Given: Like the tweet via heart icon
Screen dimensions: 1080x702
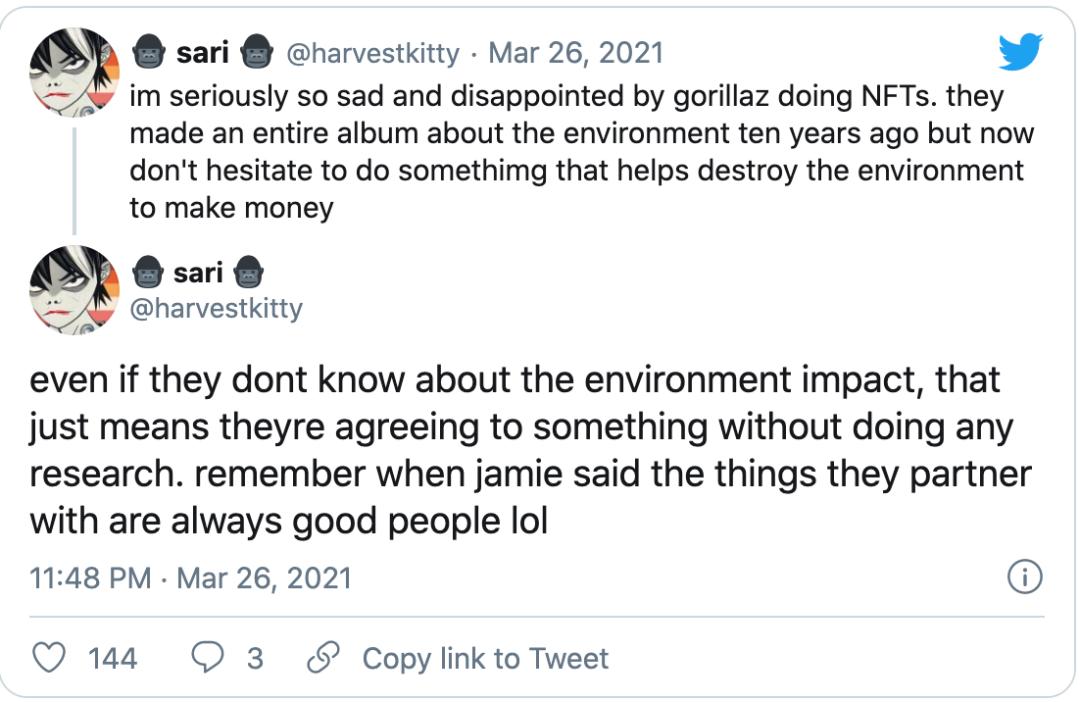Looking at the screenshot, I should point(50,657).
